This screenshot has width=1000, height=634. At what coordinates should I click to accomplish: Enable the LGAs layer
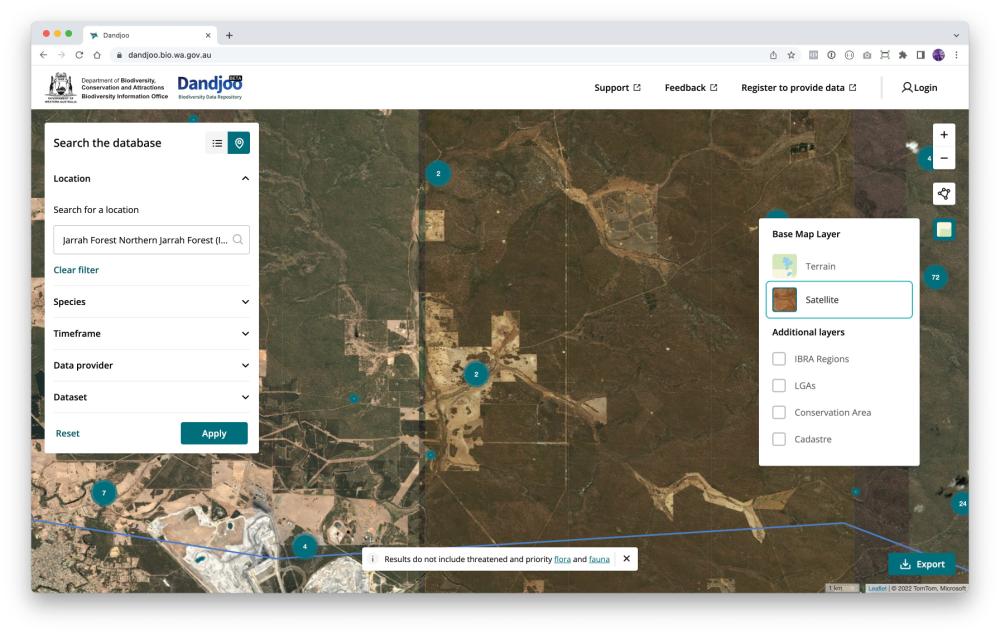point(779,385)
